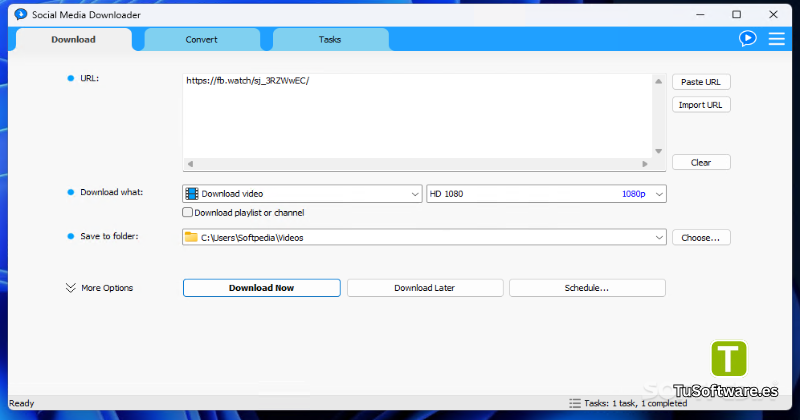Viewport: 800px width, 420px height.
Task: Click inside the URL text box
Action: click(x=417, y=116)
